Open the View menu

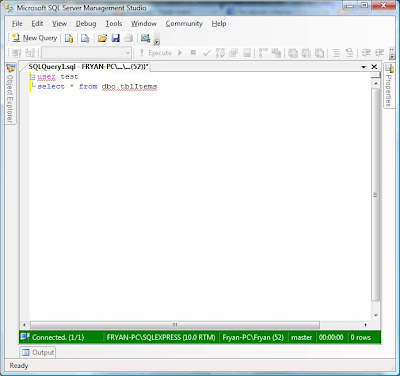(x=59, y=24)
